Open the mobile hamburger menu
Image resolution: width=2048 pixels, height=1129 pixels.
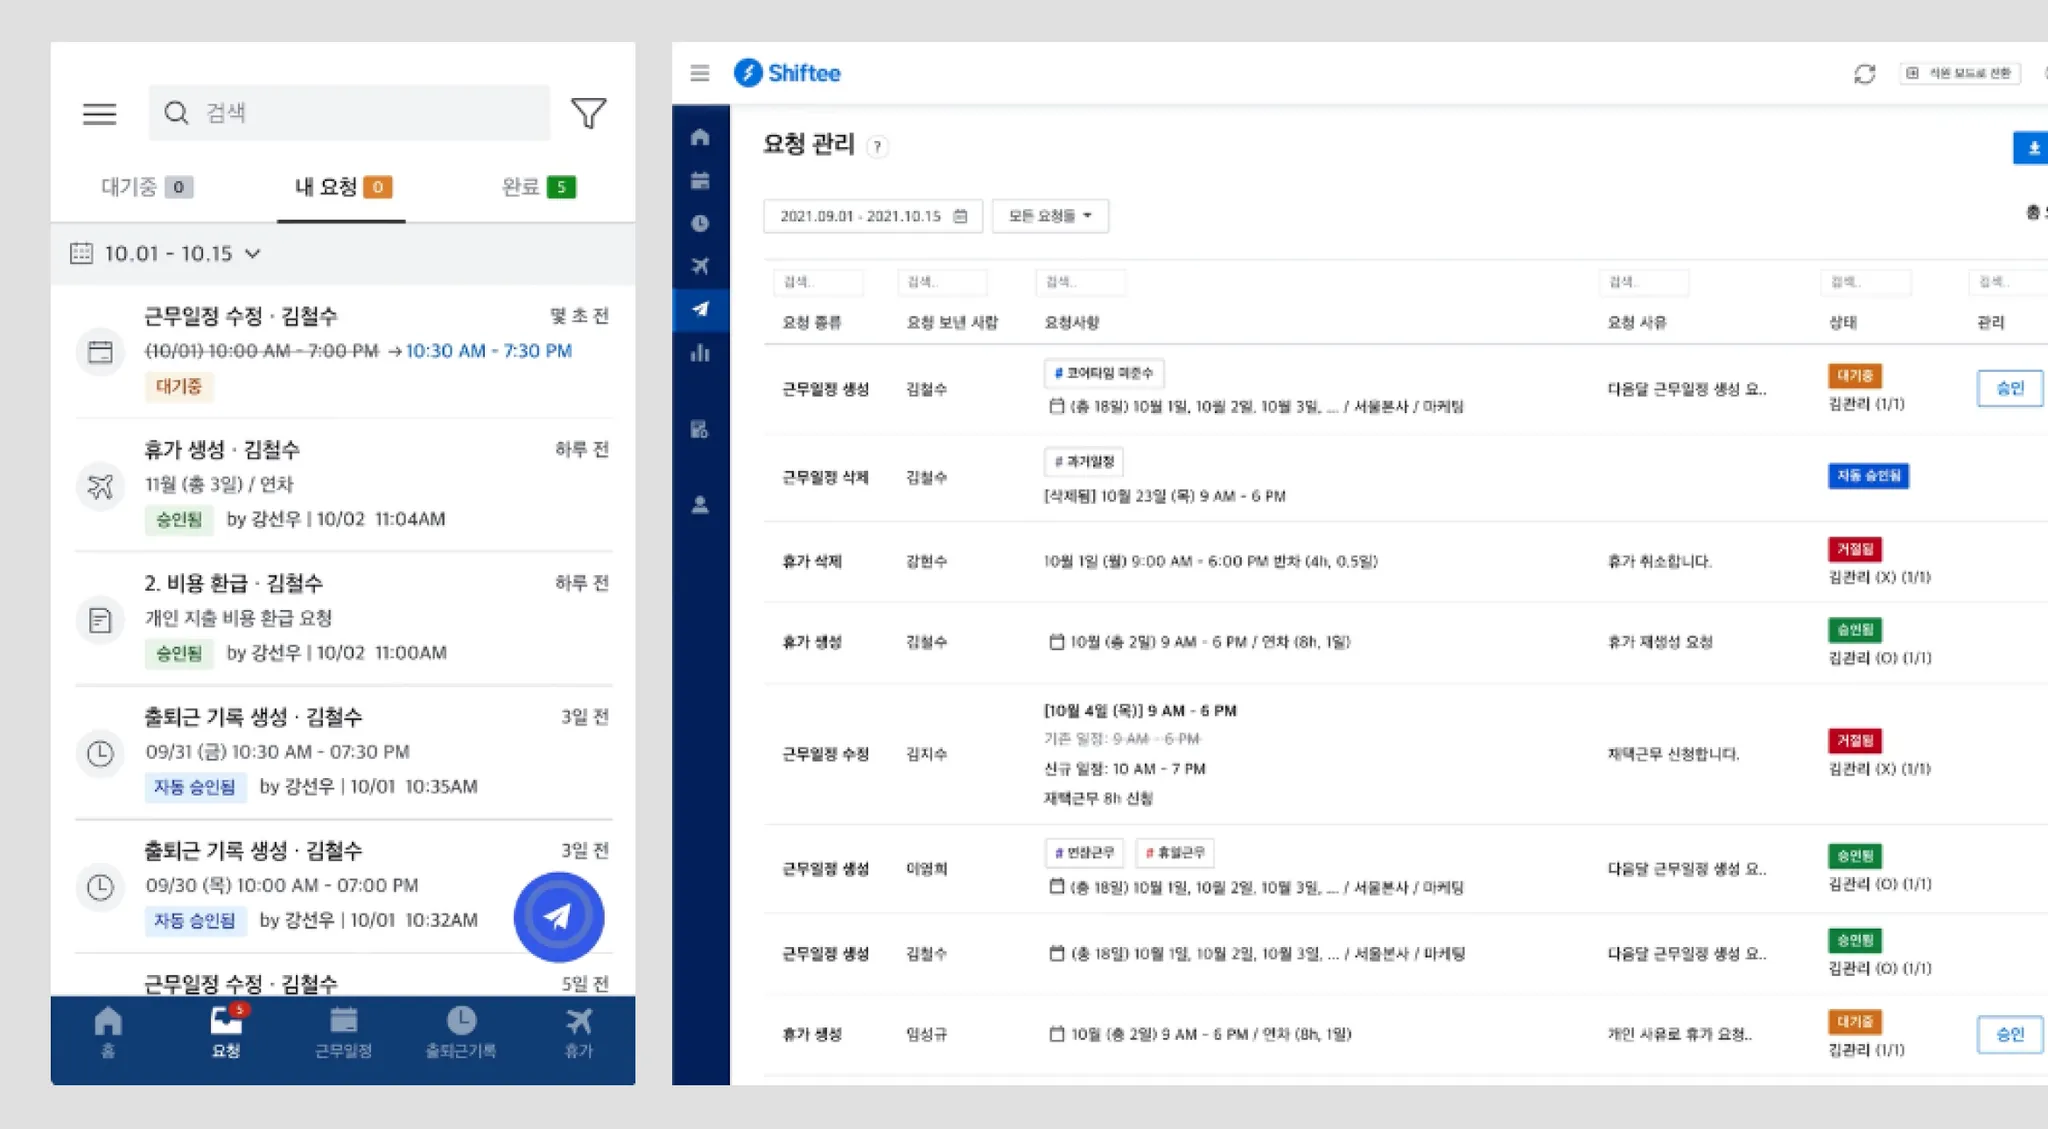(99, 114)
